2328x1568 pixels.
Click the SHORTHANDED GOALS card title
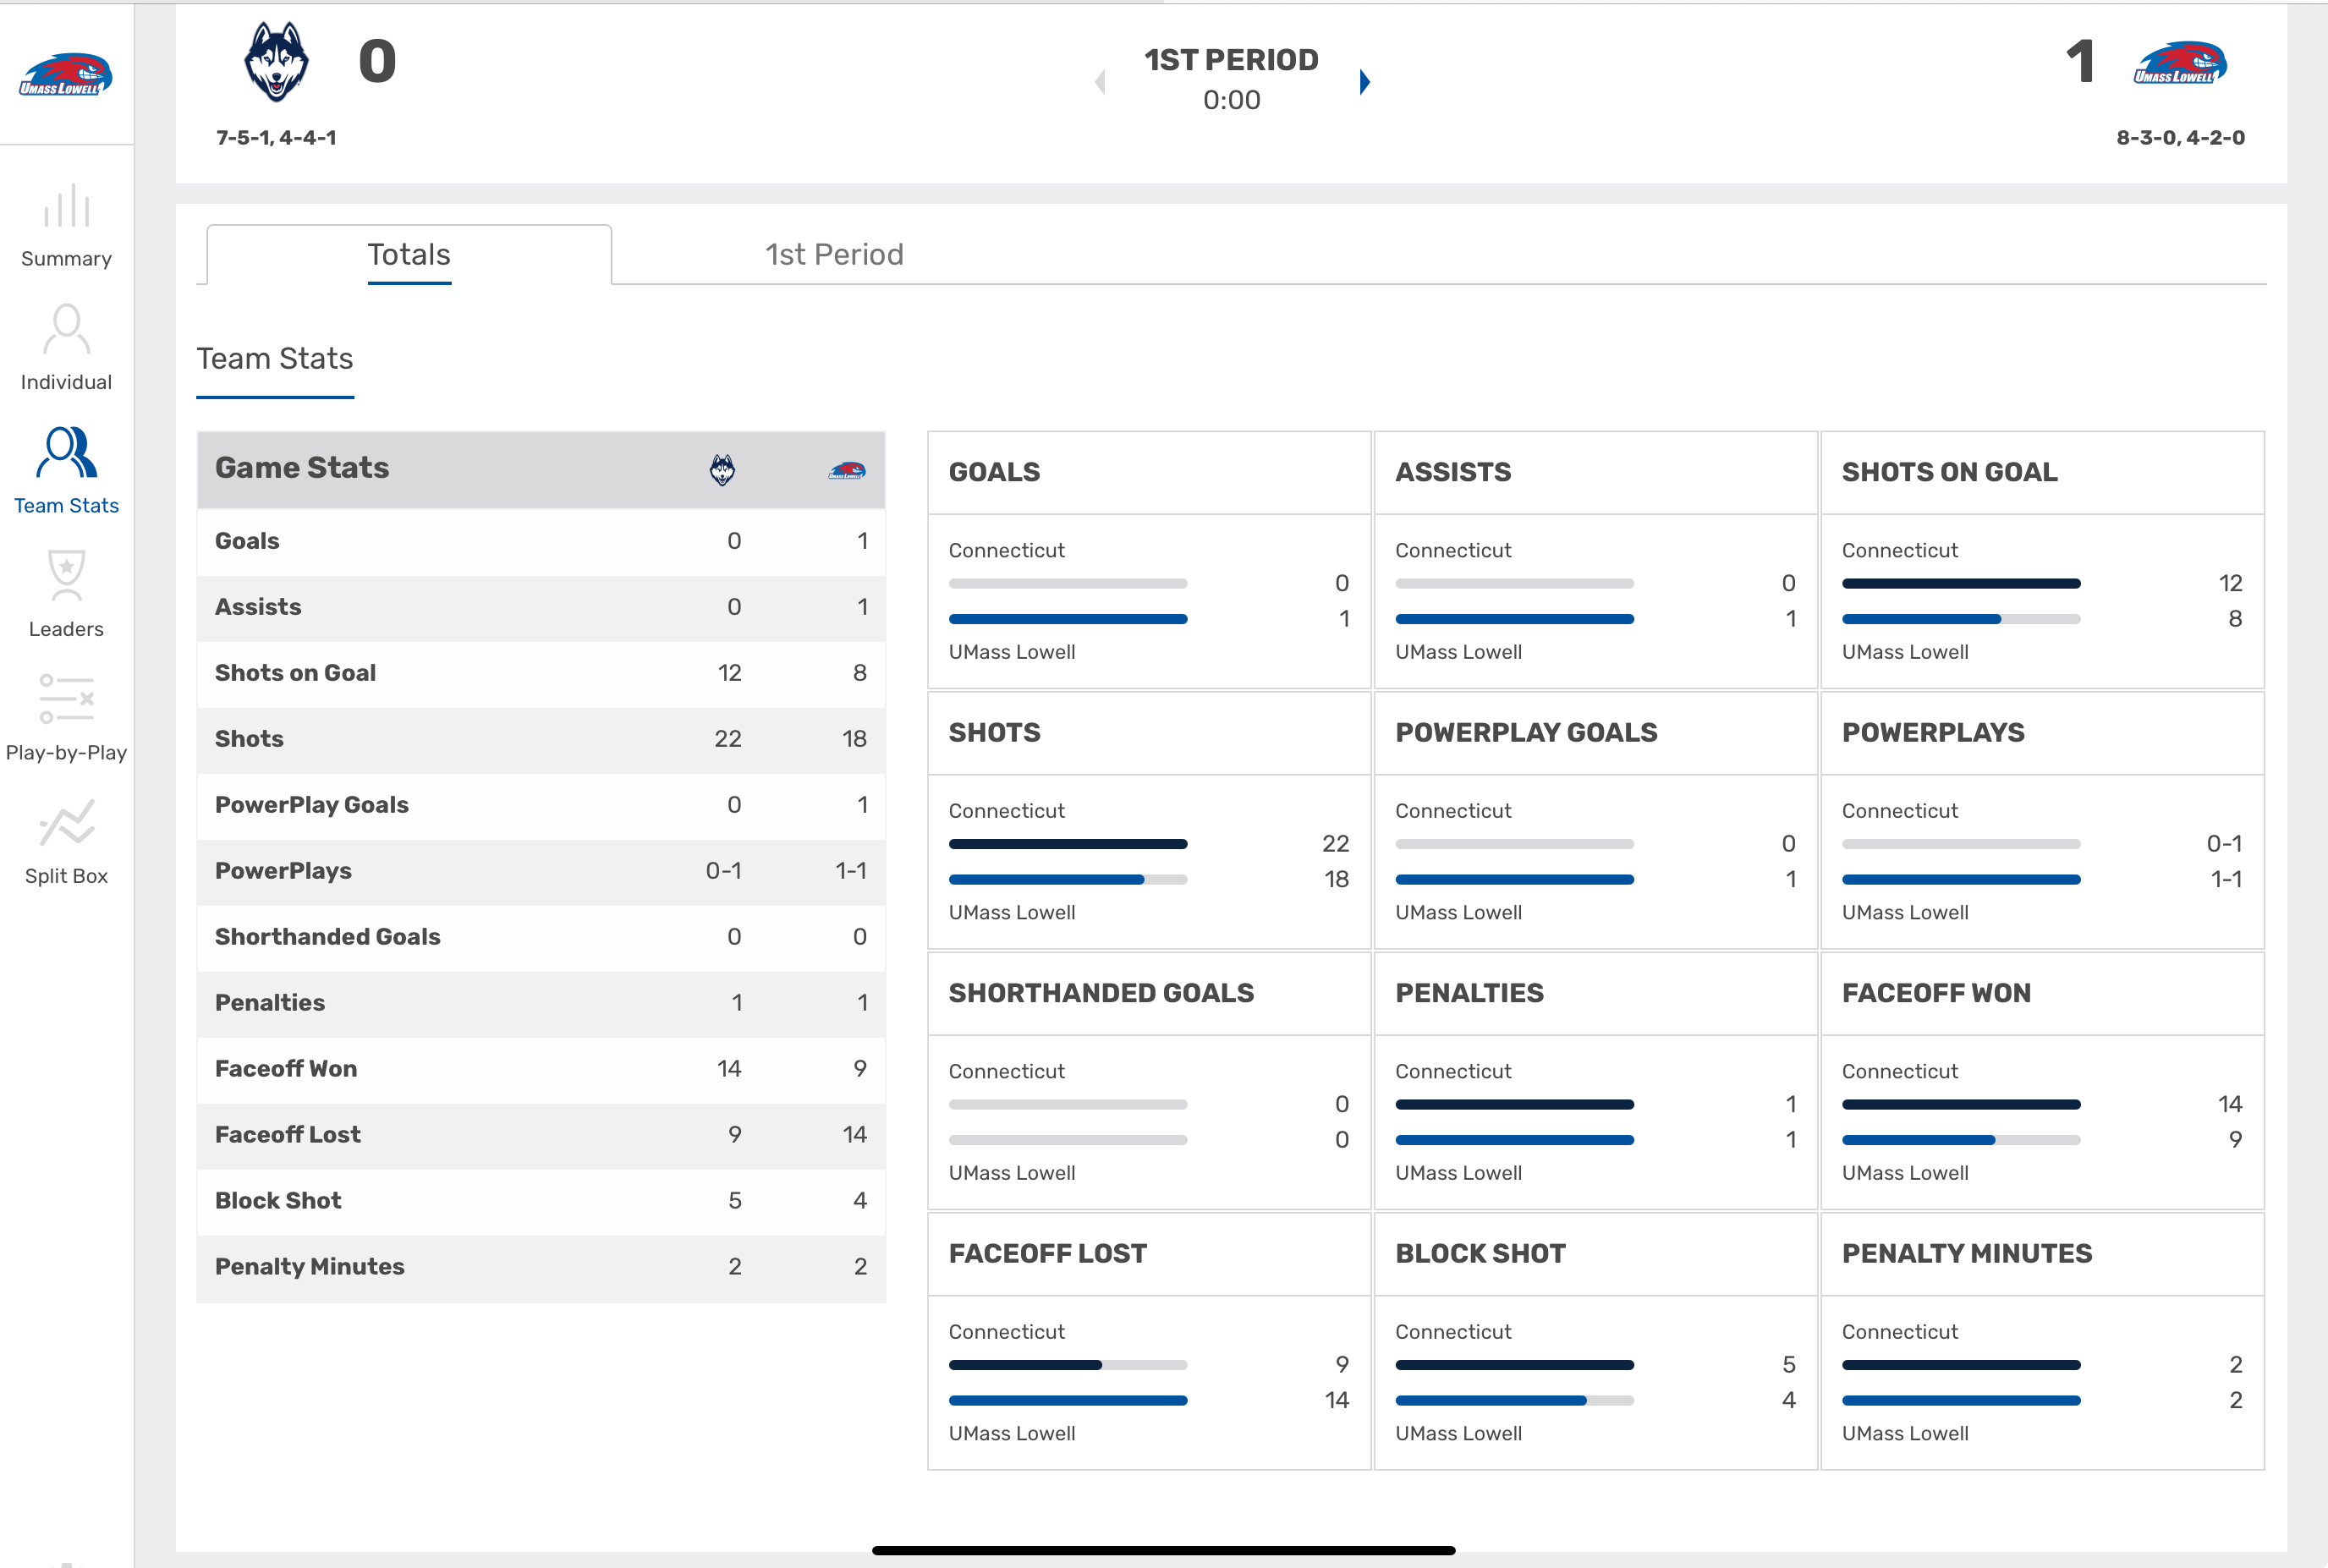click(x=1101, y=993)
